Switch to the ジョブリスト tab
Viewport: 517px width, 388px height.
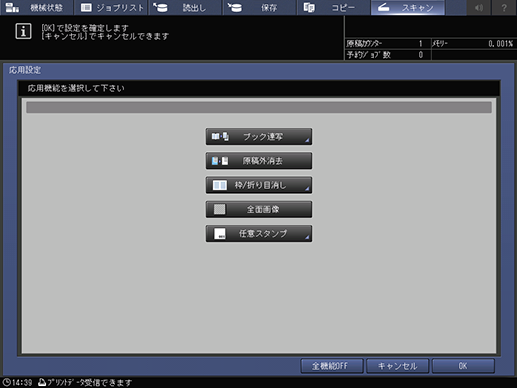(111, 7)
